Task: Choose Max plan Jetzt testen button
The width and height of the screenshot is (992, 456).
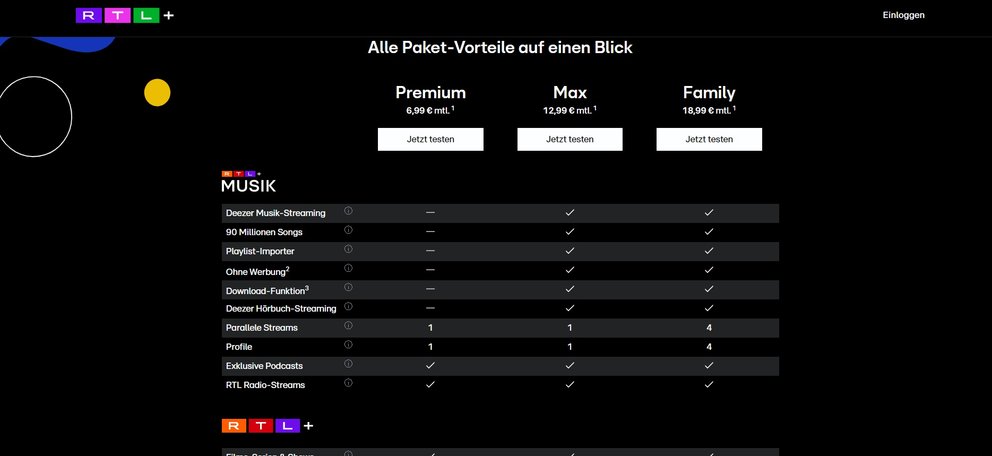Action: pos(569,139)
